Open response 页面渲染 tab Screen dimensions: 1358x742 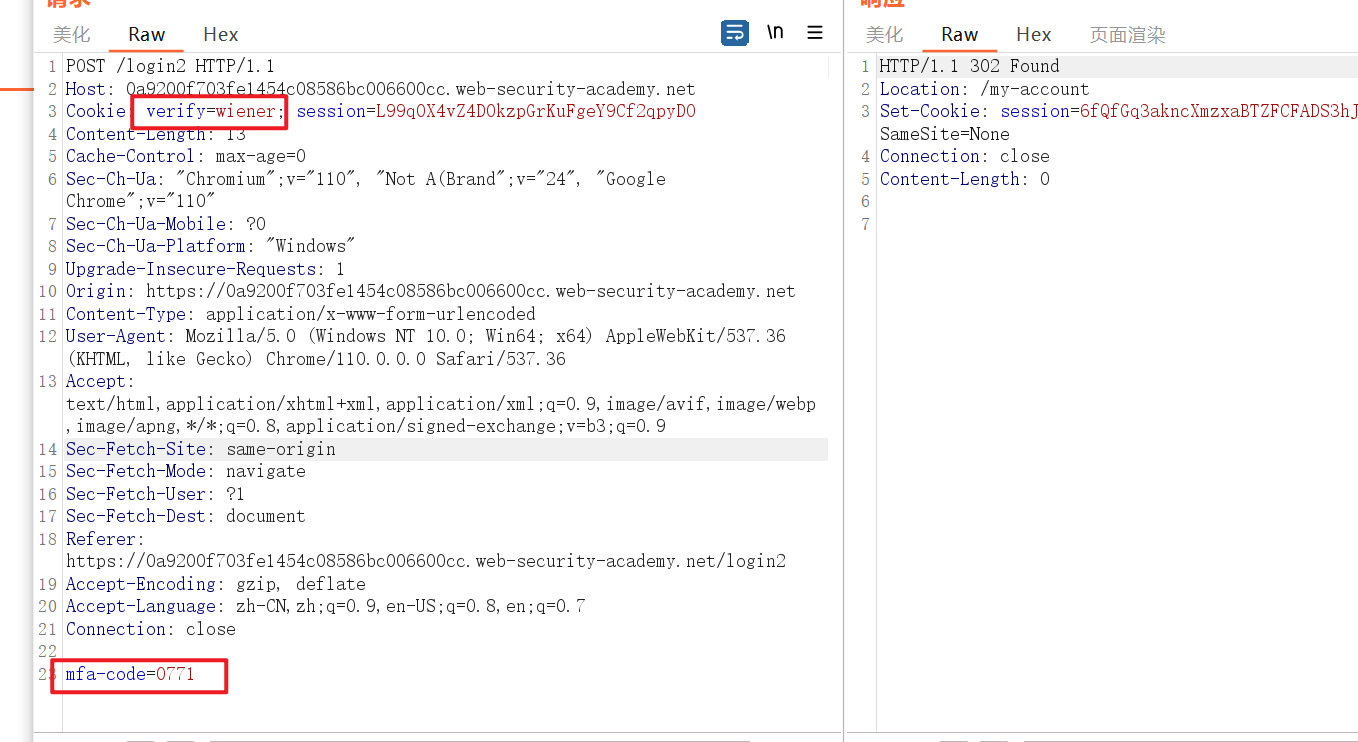[x=1127, y=35]
